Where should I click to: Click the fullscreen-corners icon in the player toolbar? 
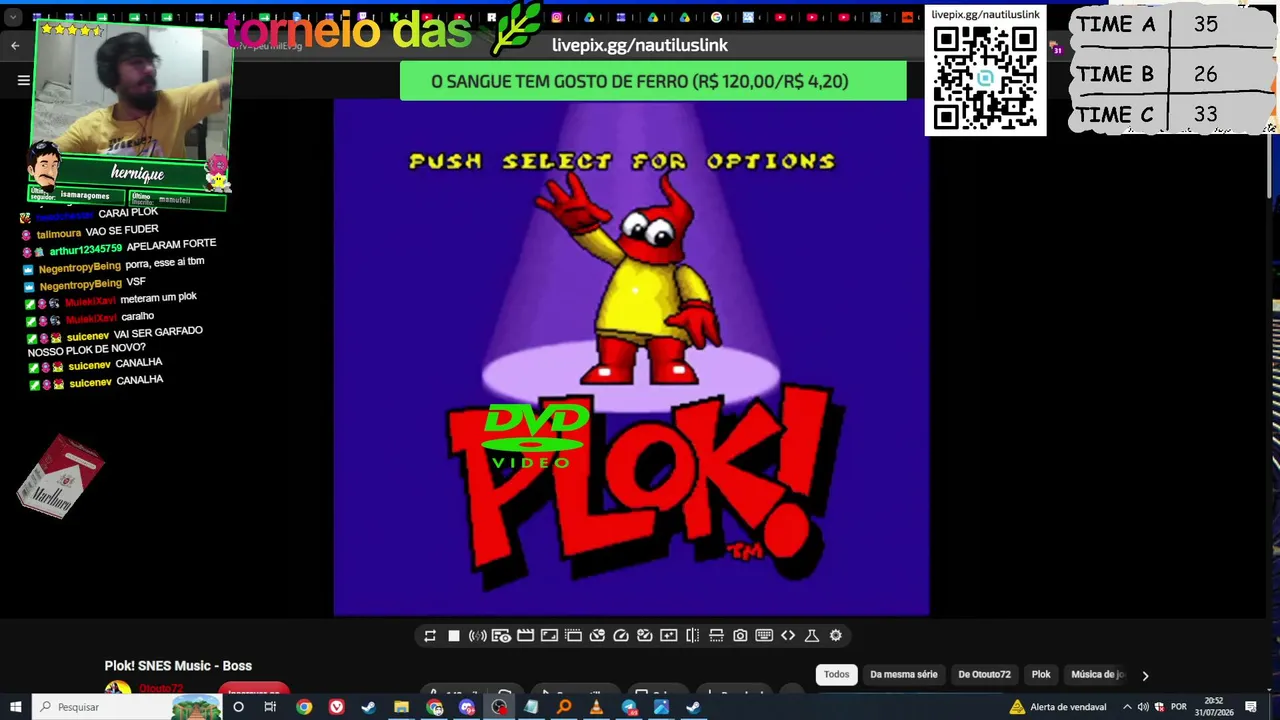549,636
